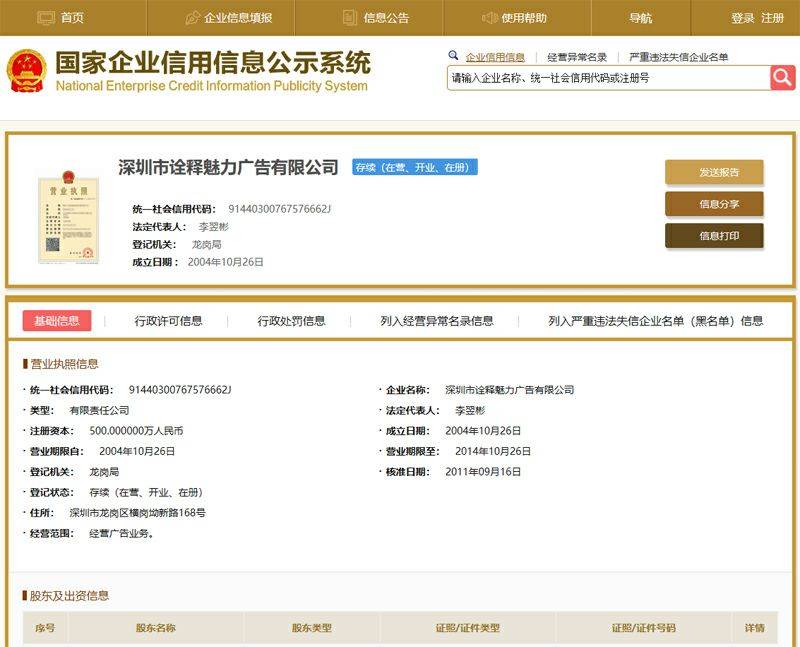
Task: Switch to the 行政许可信息 tab
Action: [x=168, y=321]
